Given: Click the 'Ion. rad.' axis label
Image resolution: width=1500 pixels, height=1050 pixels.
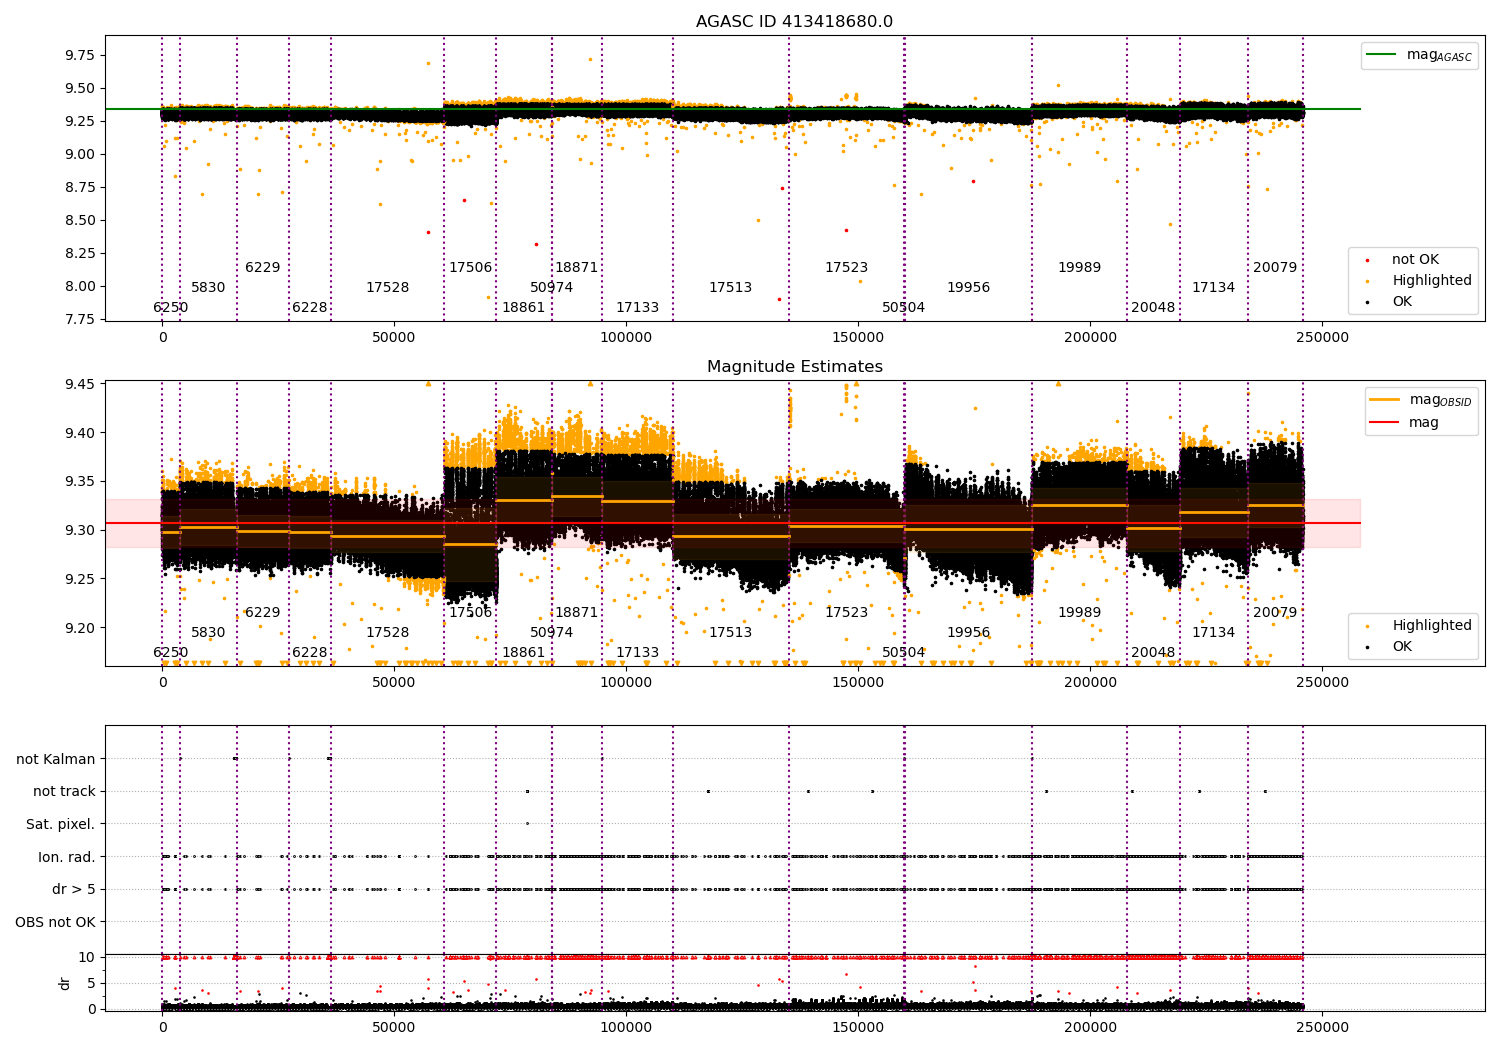Looking at the screenshot, I should click(x=67, y=857).
